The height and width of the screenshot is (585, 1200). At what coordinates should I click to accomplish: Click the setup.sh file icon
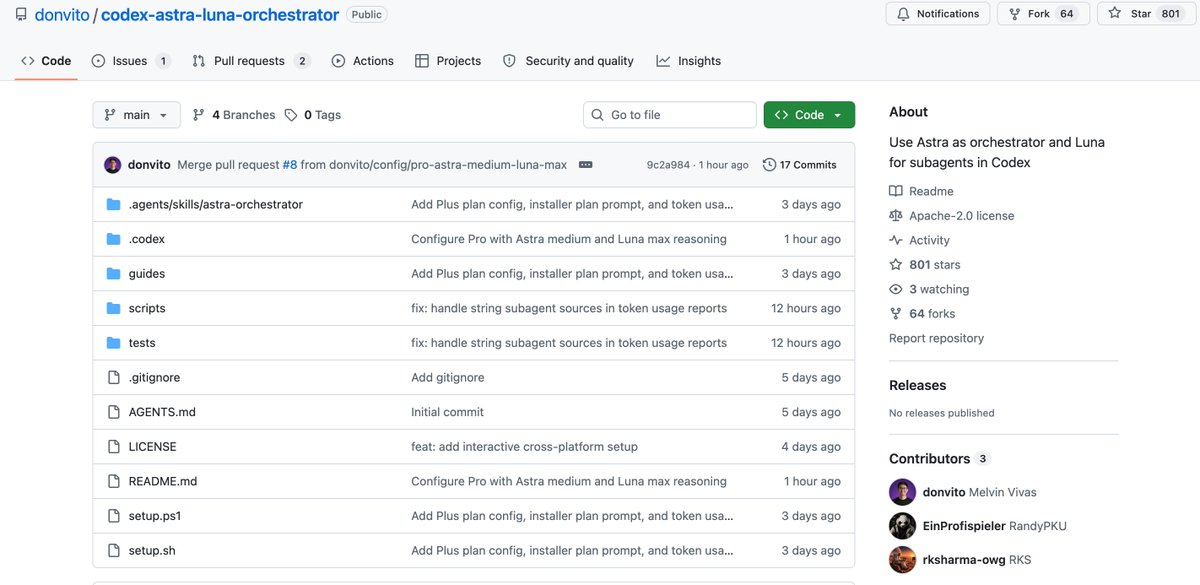(x=113, y=550)
